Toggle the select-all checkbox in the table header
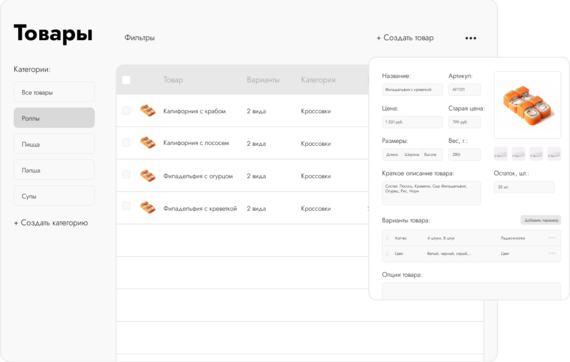 tap(126, 80)
